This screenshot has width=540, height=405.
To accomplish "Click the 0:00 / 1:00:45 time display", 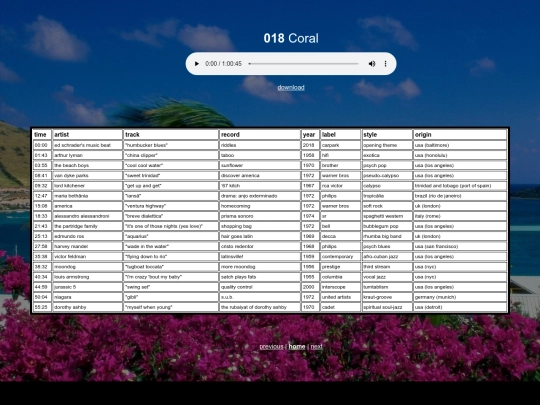I will (x=224, y=64).
